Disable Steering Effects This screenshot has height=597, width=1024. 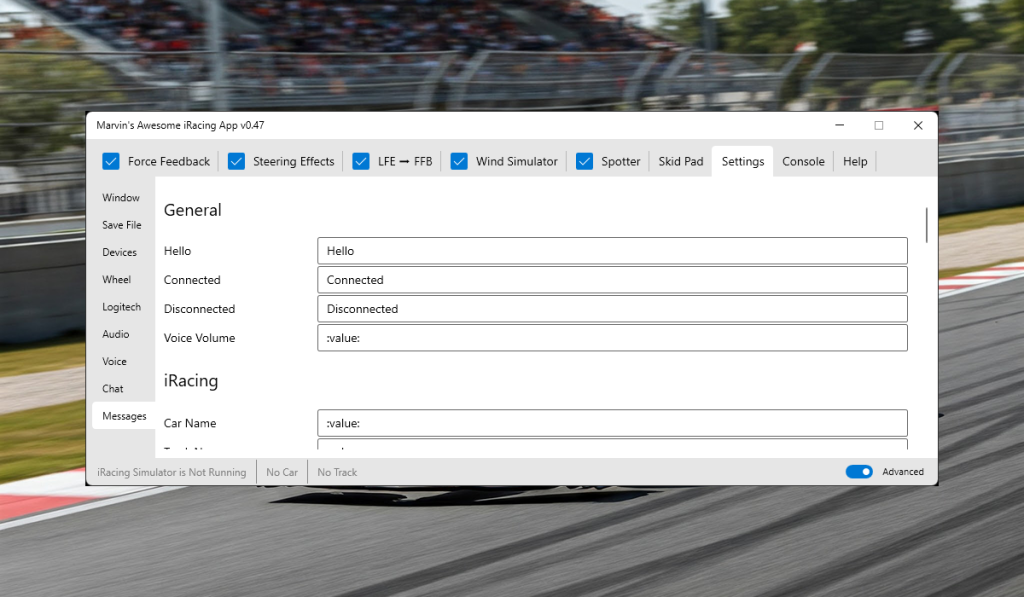[x=236, y=160]
